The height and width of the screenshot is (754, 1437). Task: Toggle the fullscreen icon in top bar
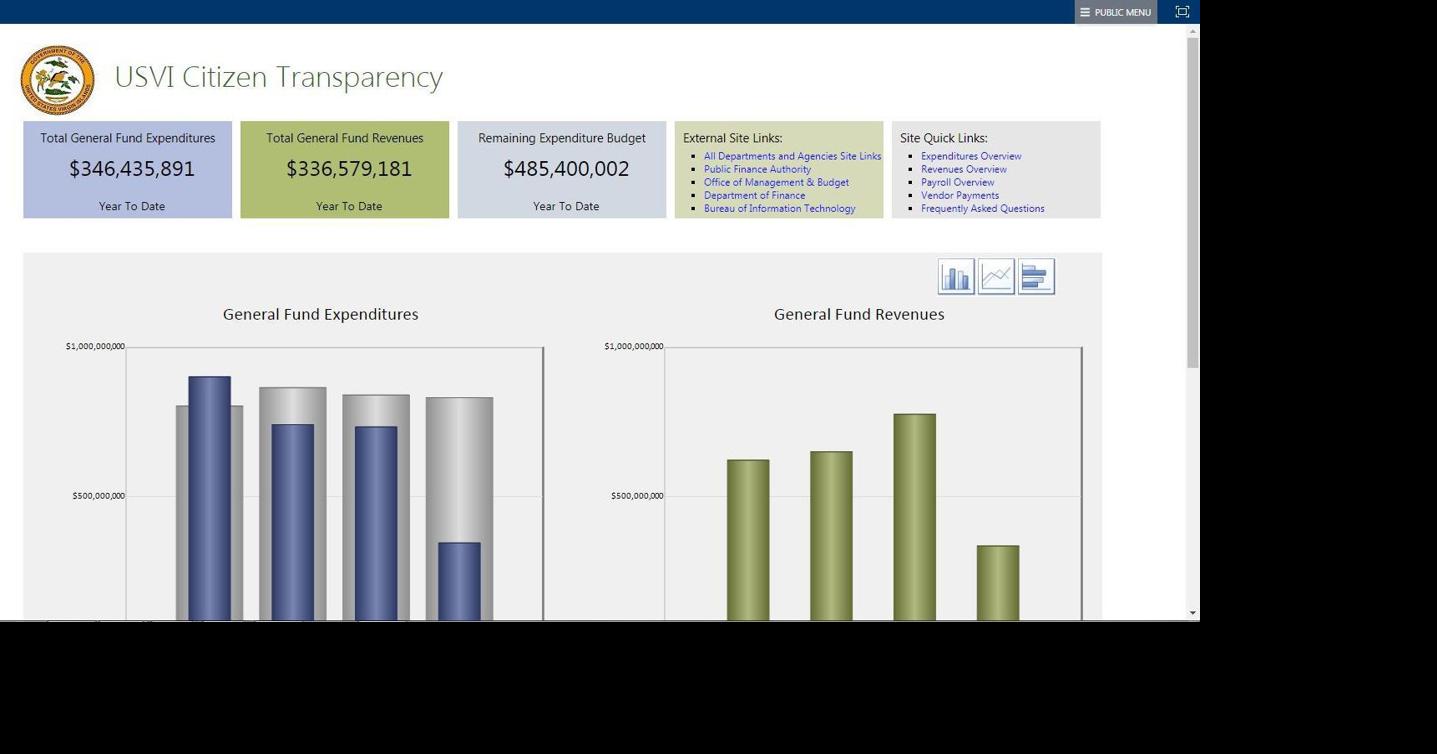click(x=1182, y=12)
